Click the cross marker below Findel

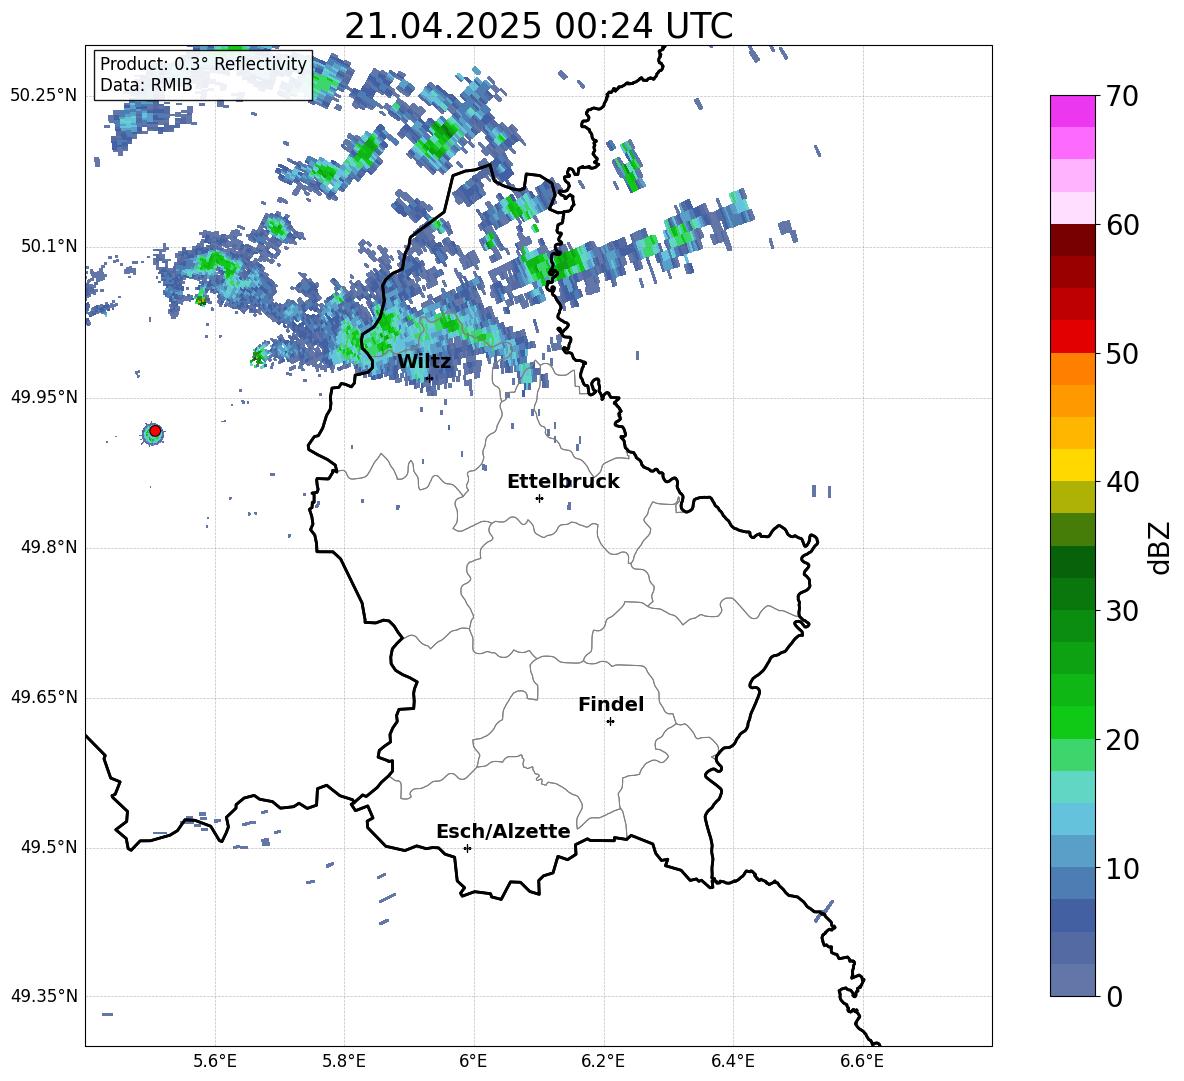click(x=610, y=722)
